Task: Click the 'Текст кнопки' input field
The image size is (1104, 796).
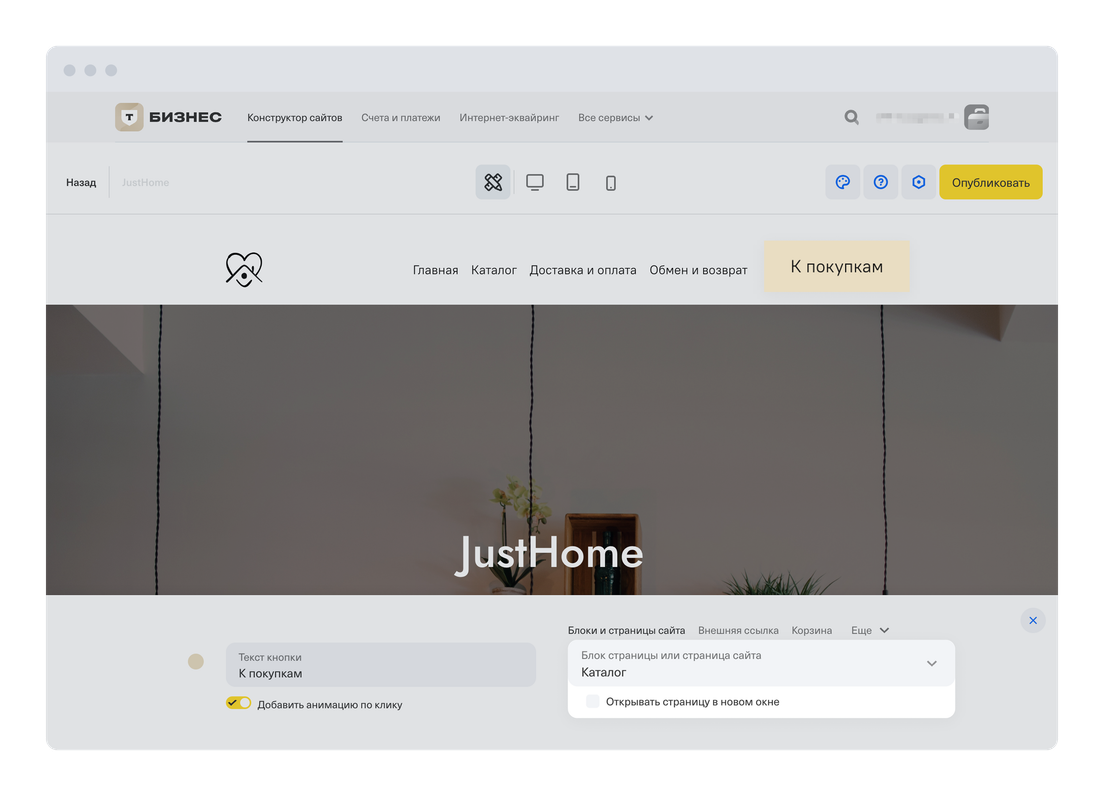Action: (380, 665)
